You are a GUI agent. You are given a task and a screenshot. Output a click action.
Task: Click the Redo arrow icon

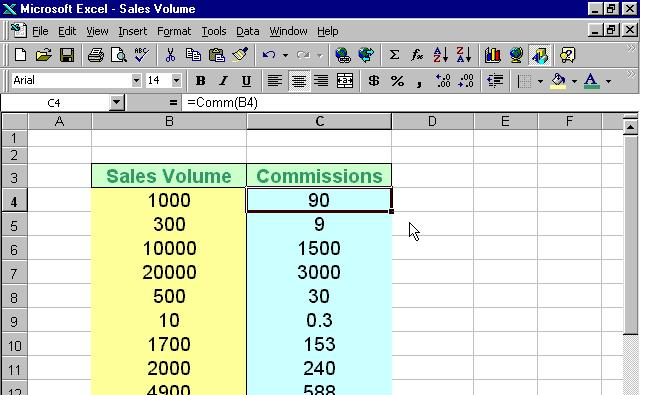pos(303,55)
